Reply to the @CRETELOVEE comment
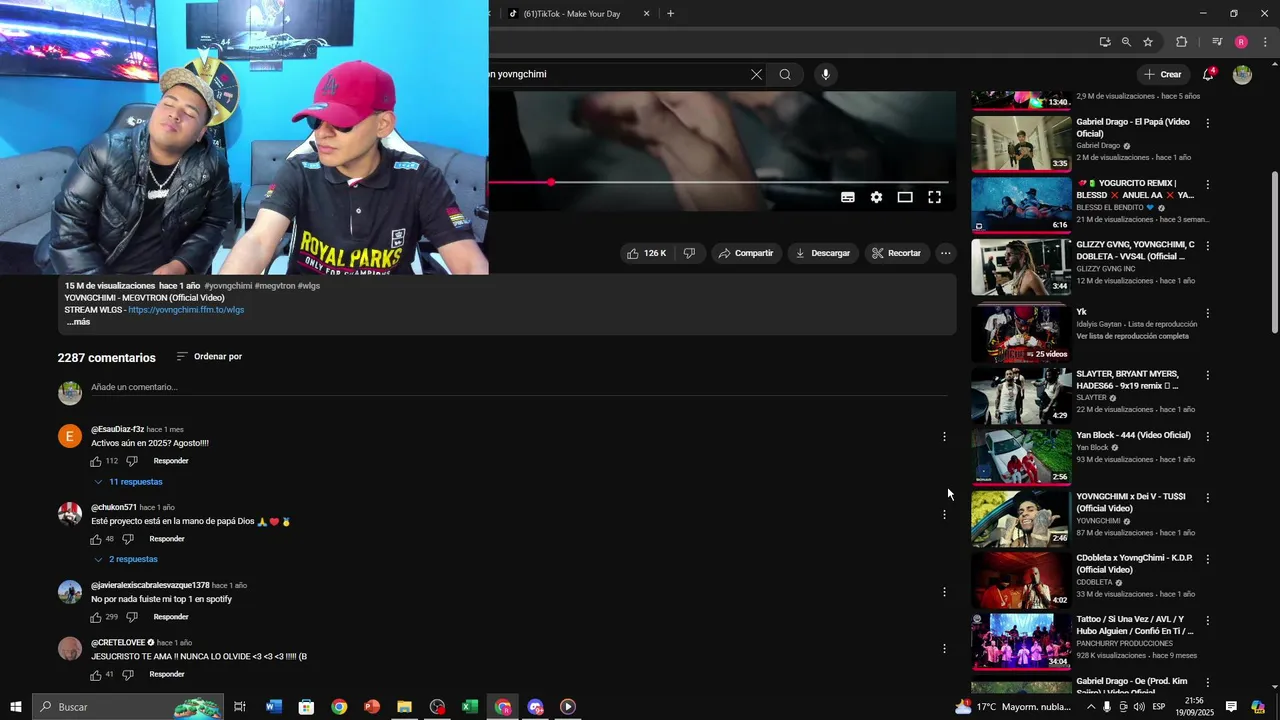 (x=167, y=675)
